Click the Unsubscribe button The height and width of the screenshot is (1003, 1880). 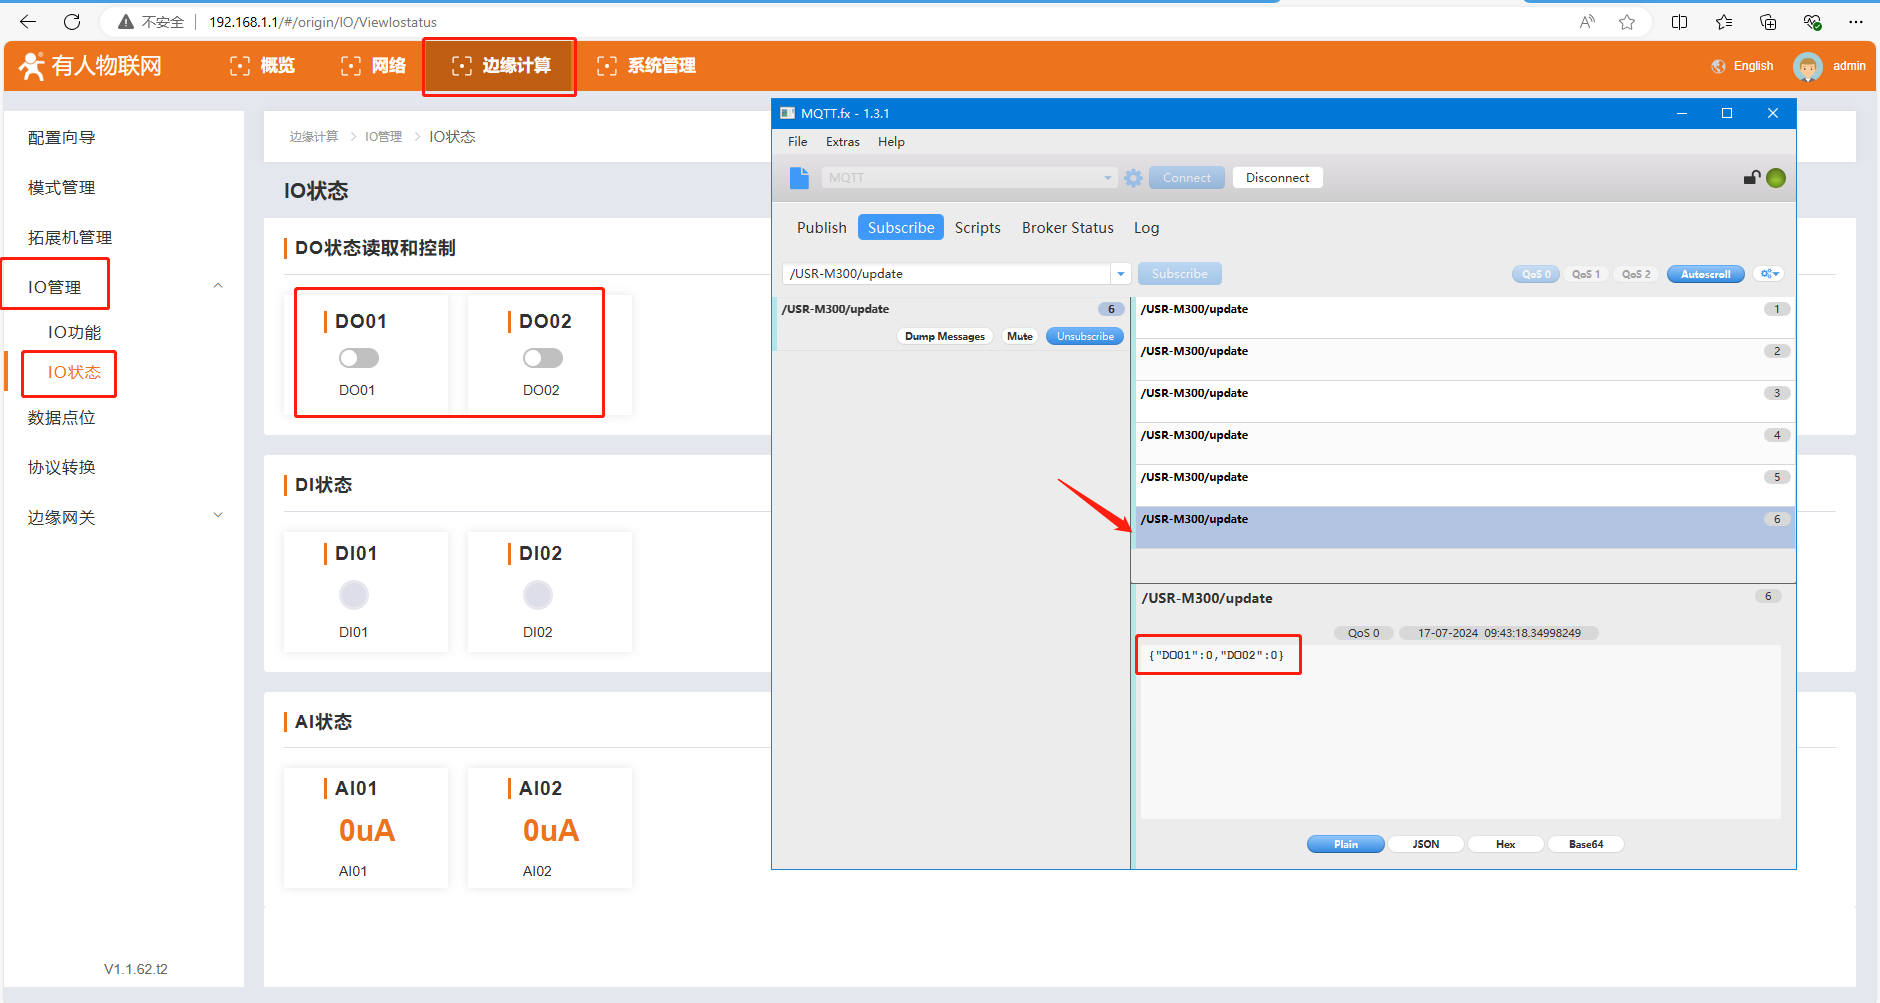(x=1085, y=337)
